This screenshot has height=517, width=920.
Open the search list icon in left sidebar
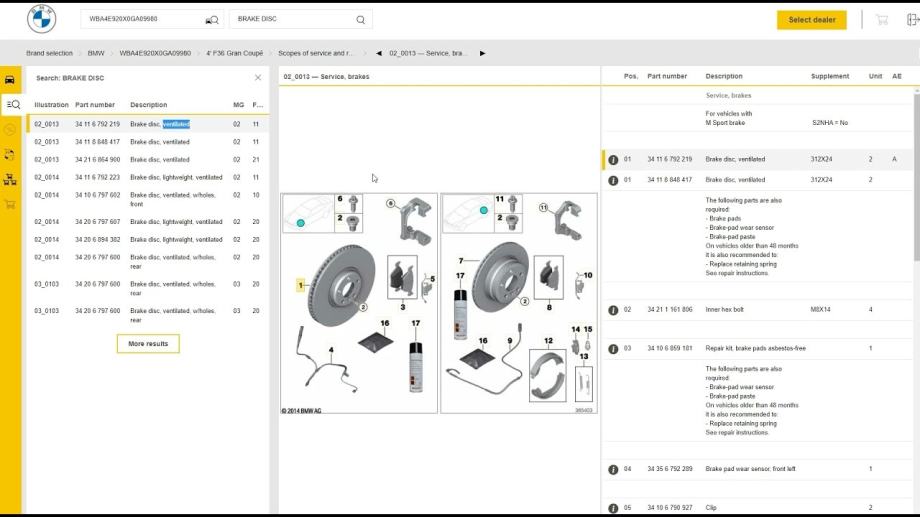(13, 104)
